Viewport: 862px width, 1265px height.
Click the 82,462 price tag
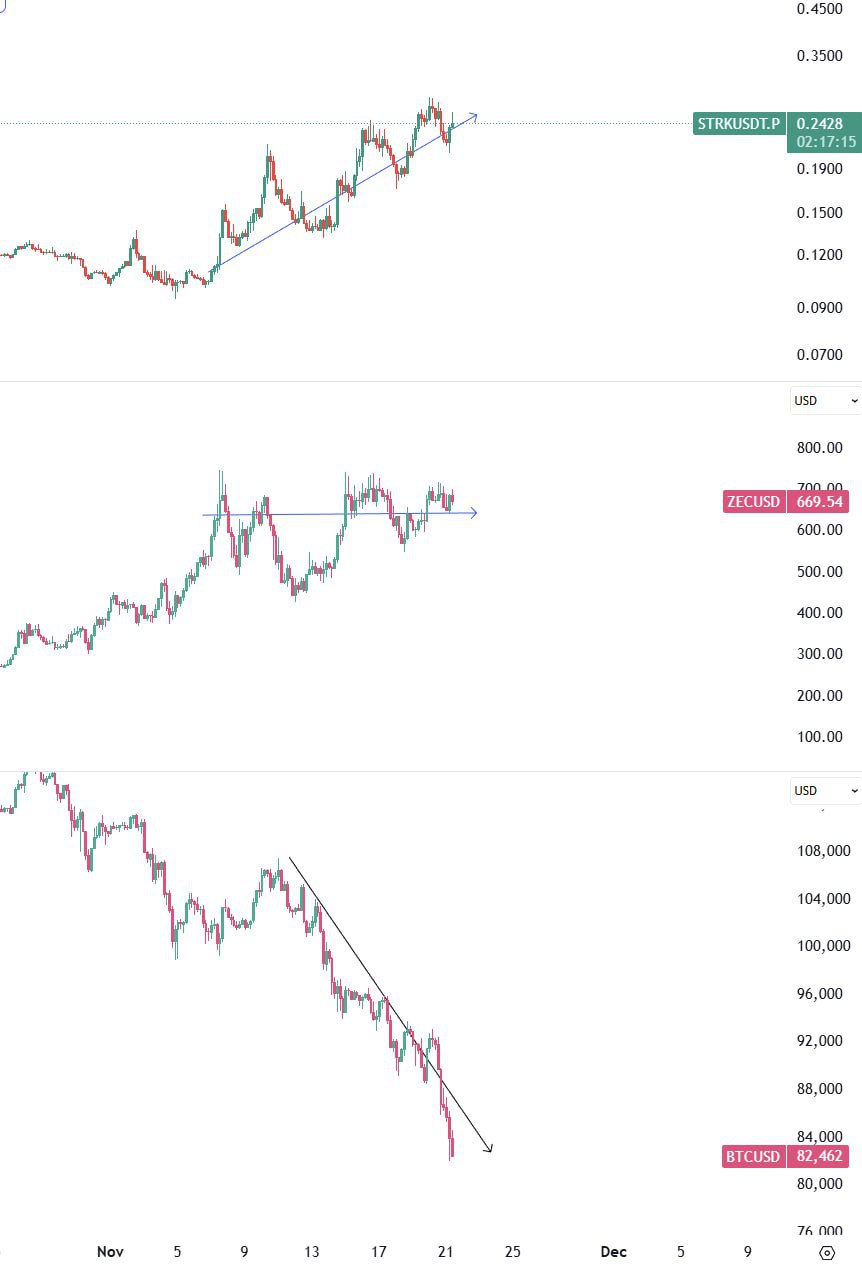point(819,1156)
